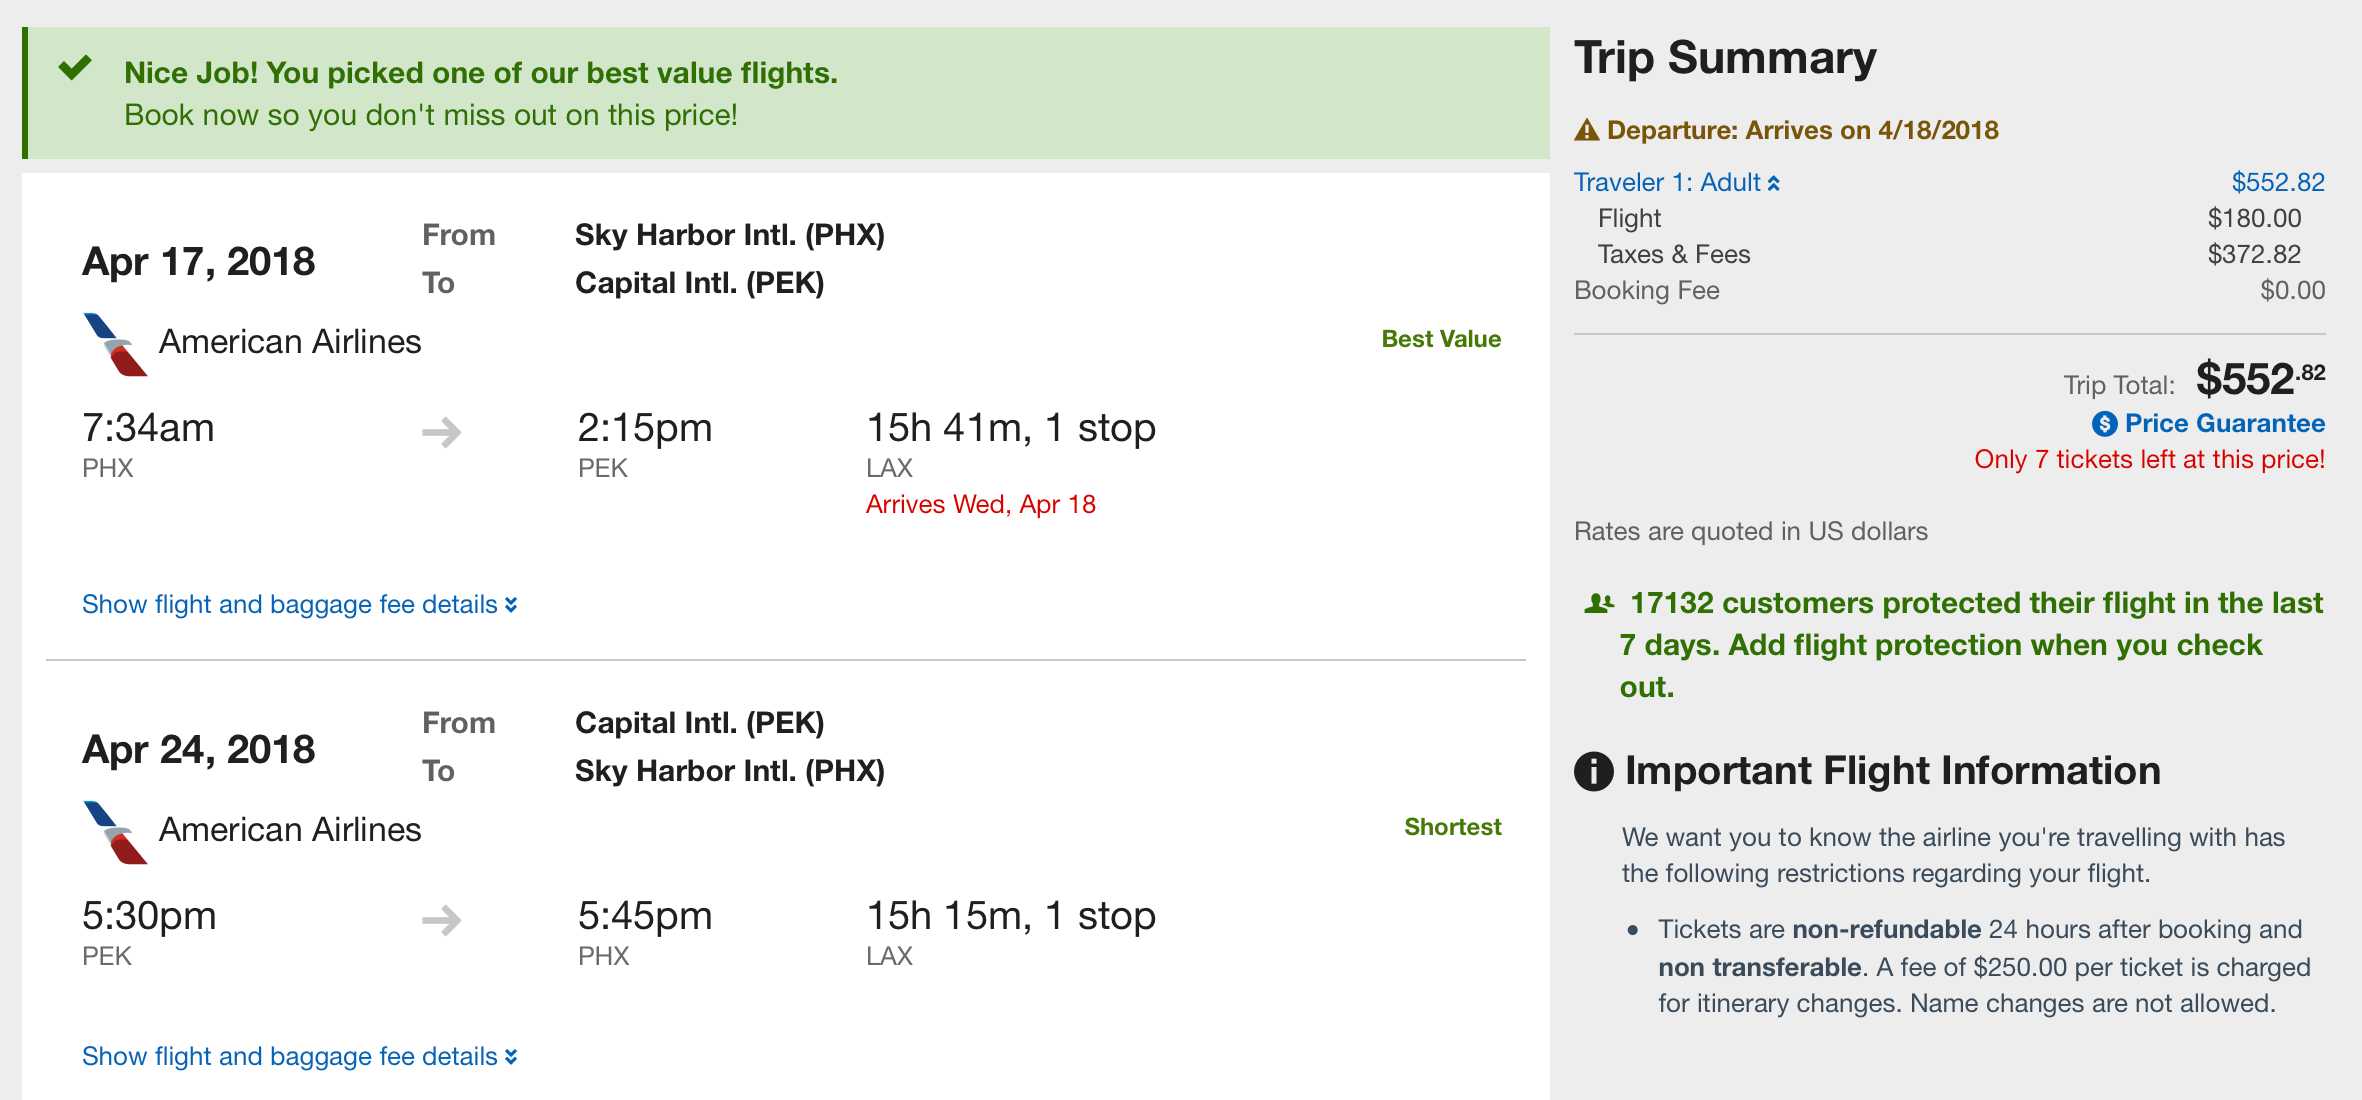Click the customers protected people icon
This screenshot has width=2362, height=1100.
1599,604
